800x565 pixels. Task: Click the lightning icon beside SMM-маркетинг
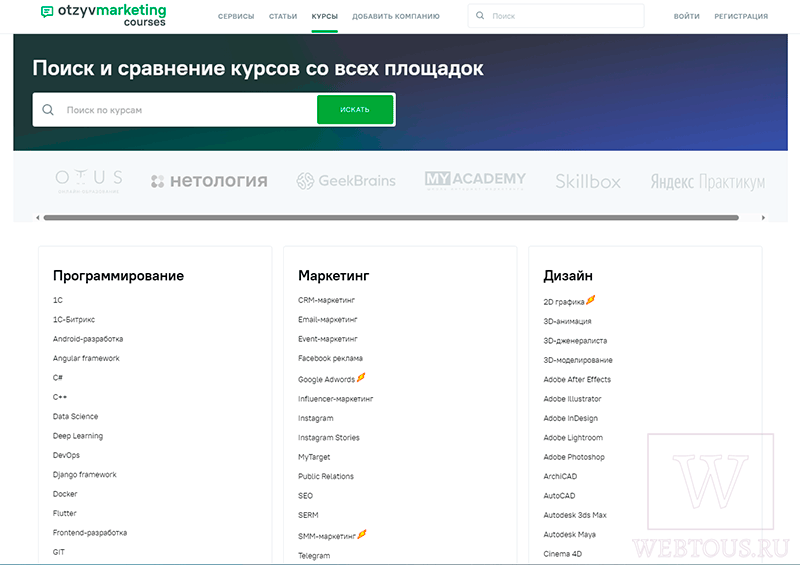(362, 534)
